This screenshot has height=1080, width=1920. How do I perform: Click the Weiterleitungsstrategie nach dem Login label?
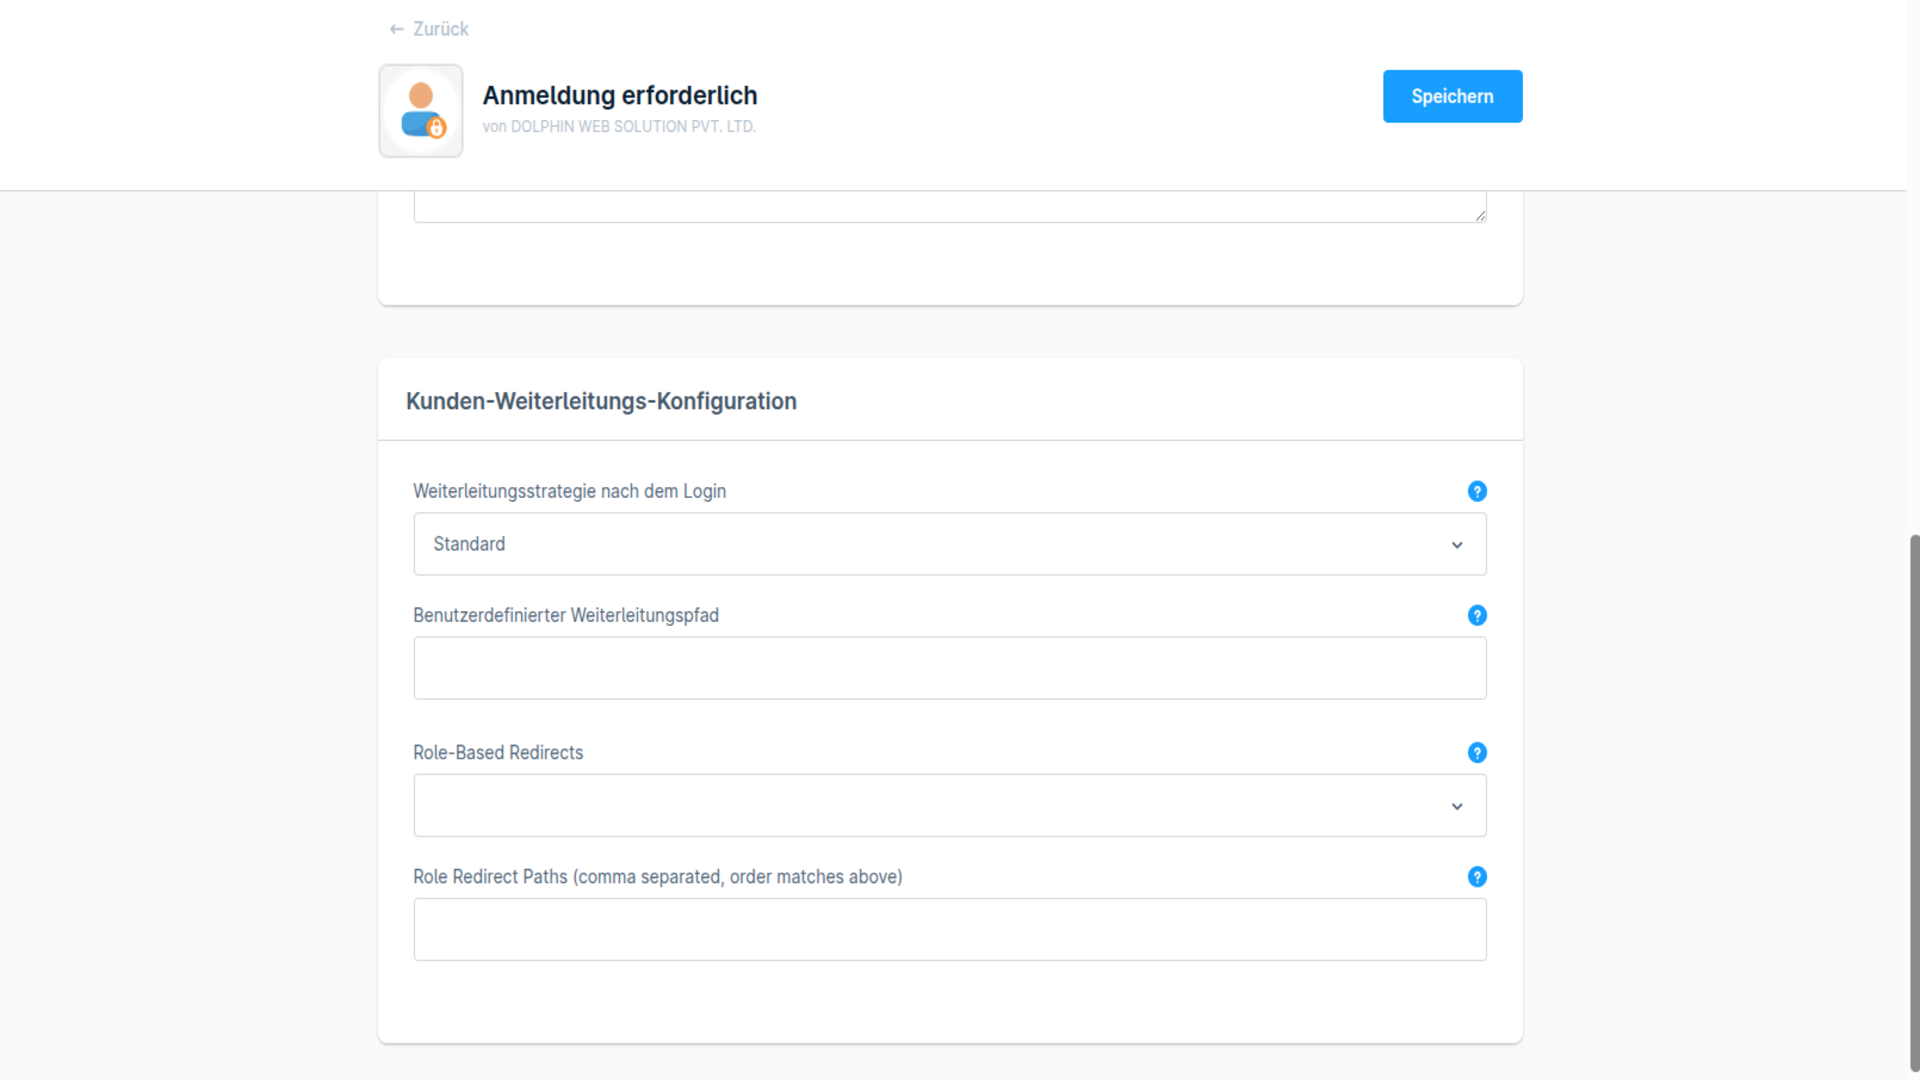569,491
